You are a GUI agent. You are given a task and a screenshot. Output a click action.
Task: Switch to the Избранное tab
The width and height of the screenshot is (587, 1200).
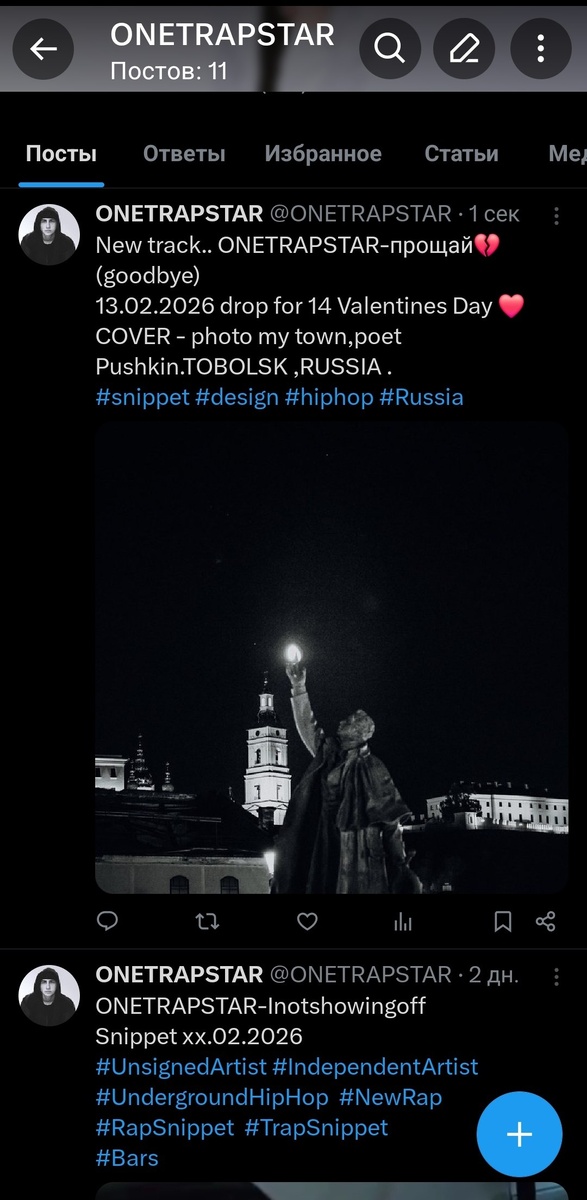point(323,154)
